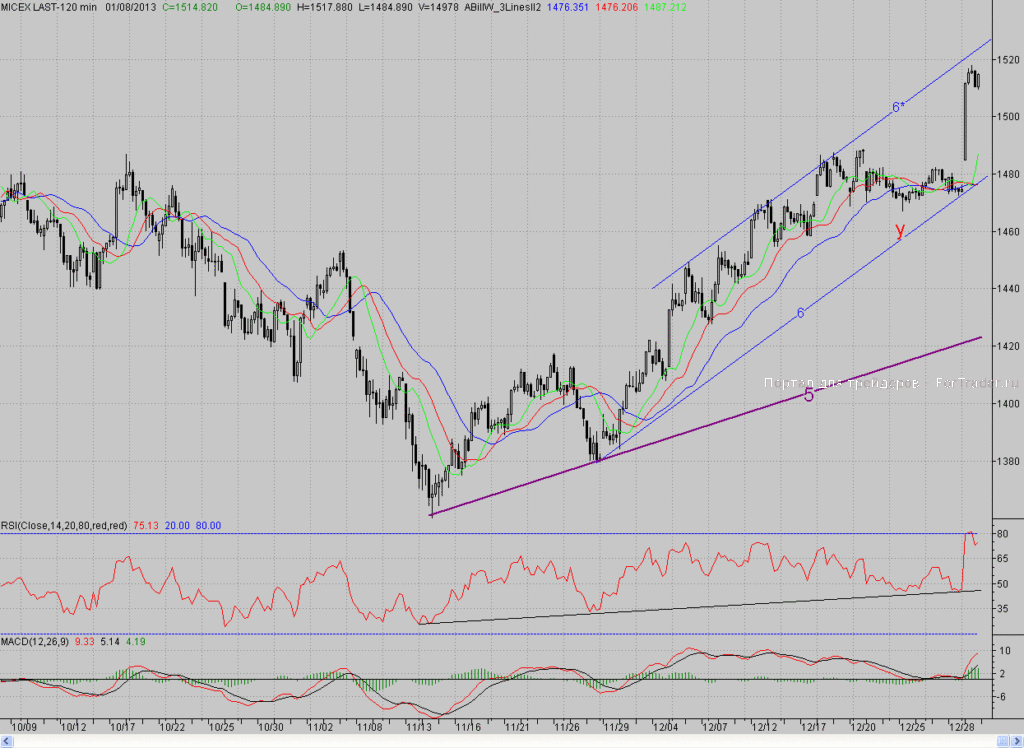Click the blue channel line label 6*
This screenshot has height=748, width=1024.
pos(899,107)
